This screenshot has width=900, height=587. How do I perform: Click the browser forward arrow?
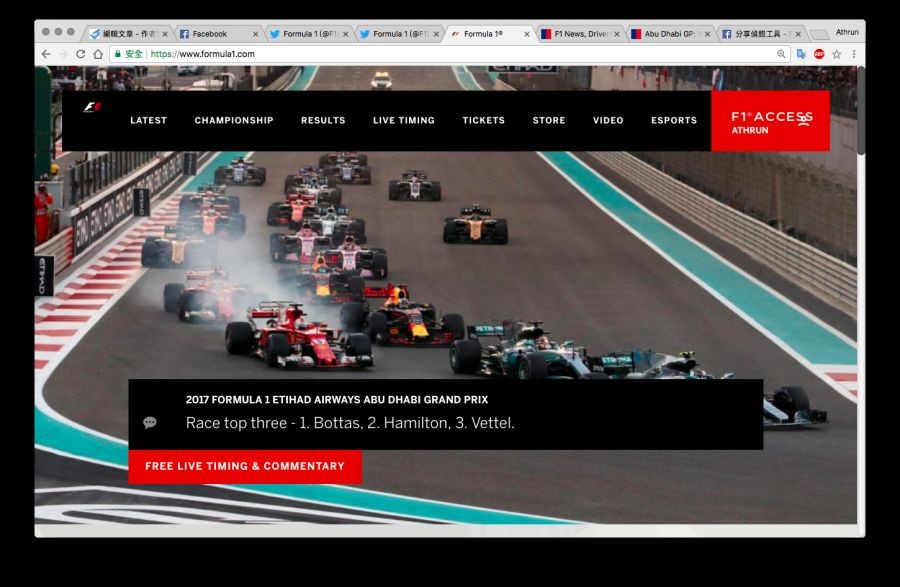tap(63, 54)
